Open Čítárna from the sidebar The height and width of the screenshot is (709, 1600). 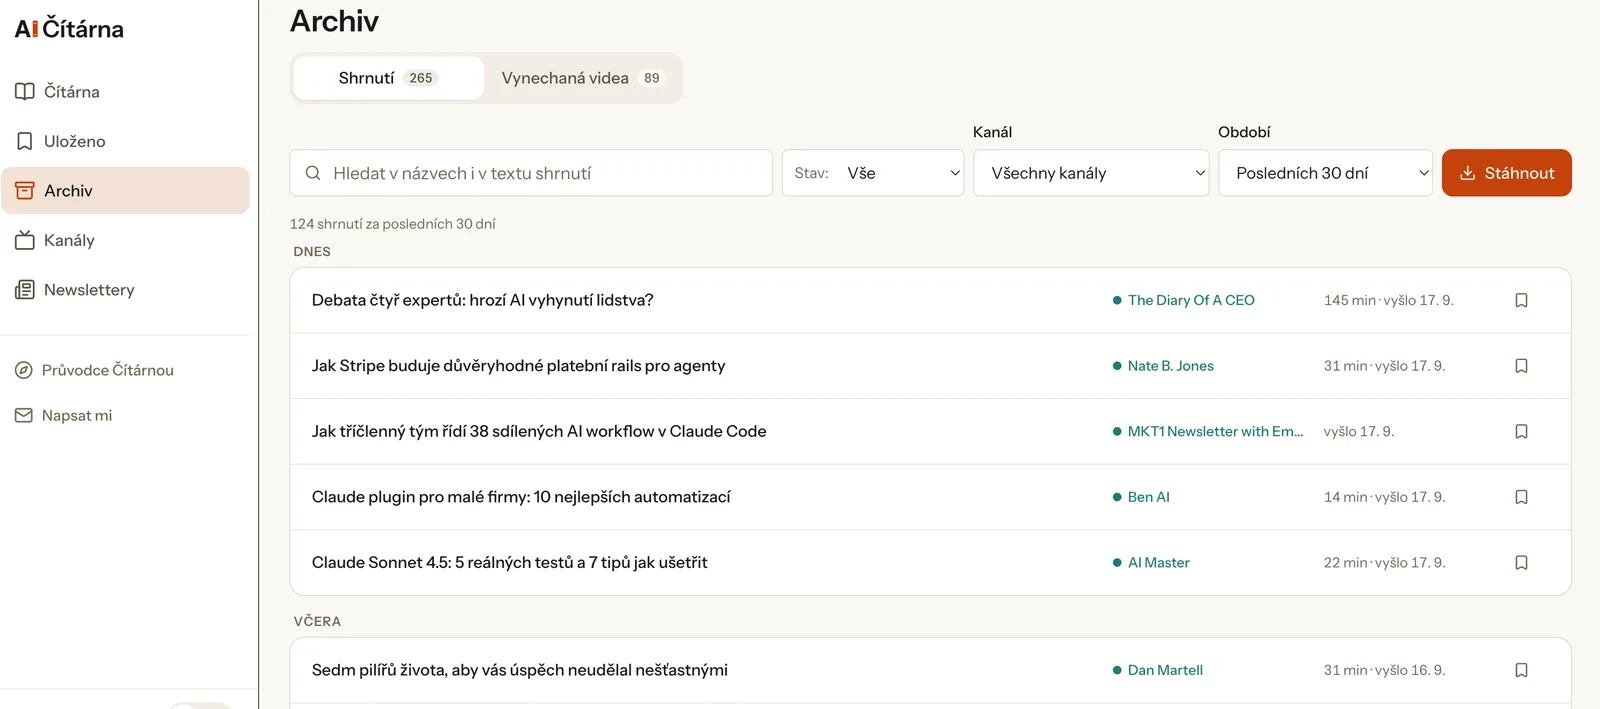125,92
